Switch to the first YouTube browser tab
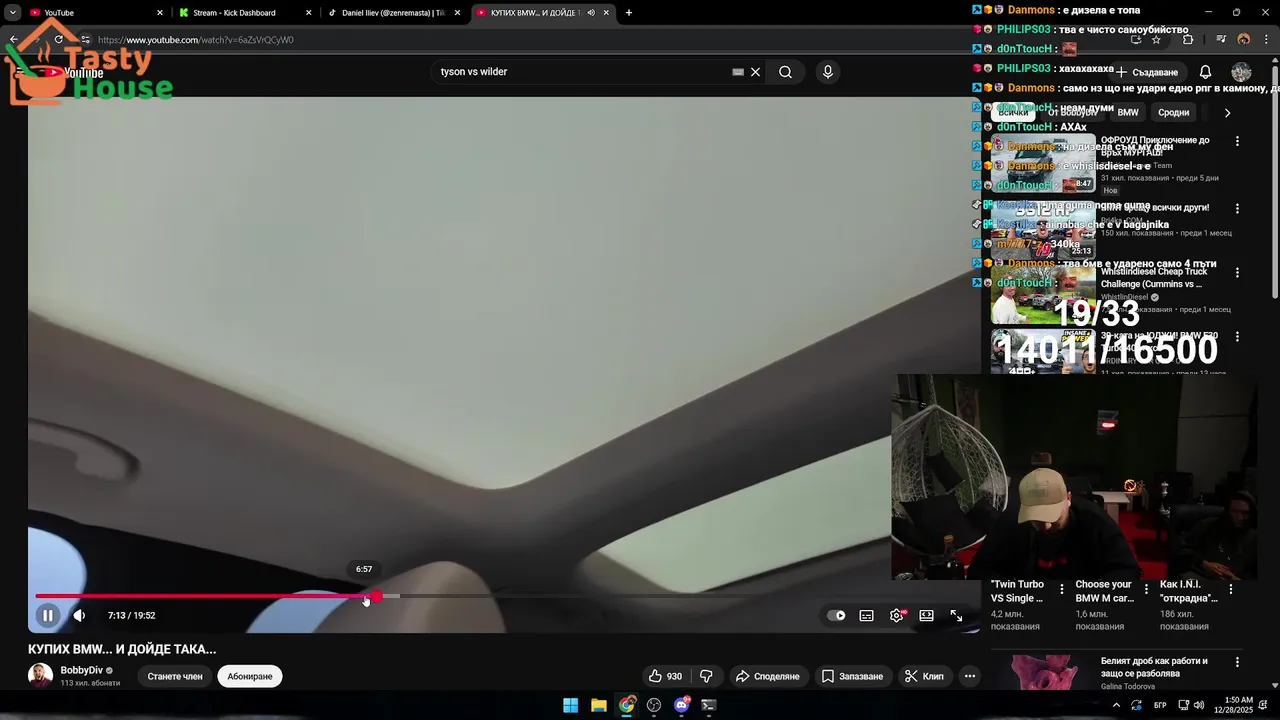 (95, 13)
